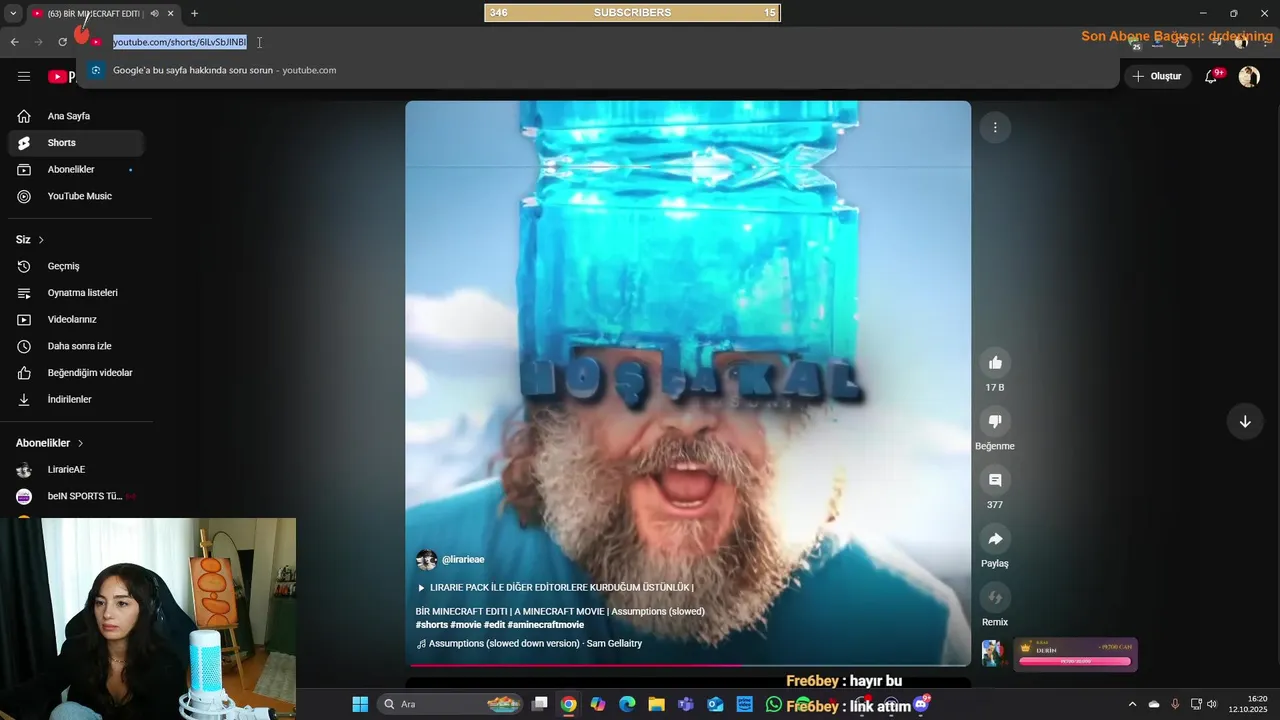
Task: Open the Windows Start menu
Action: (x=360, y=704)
